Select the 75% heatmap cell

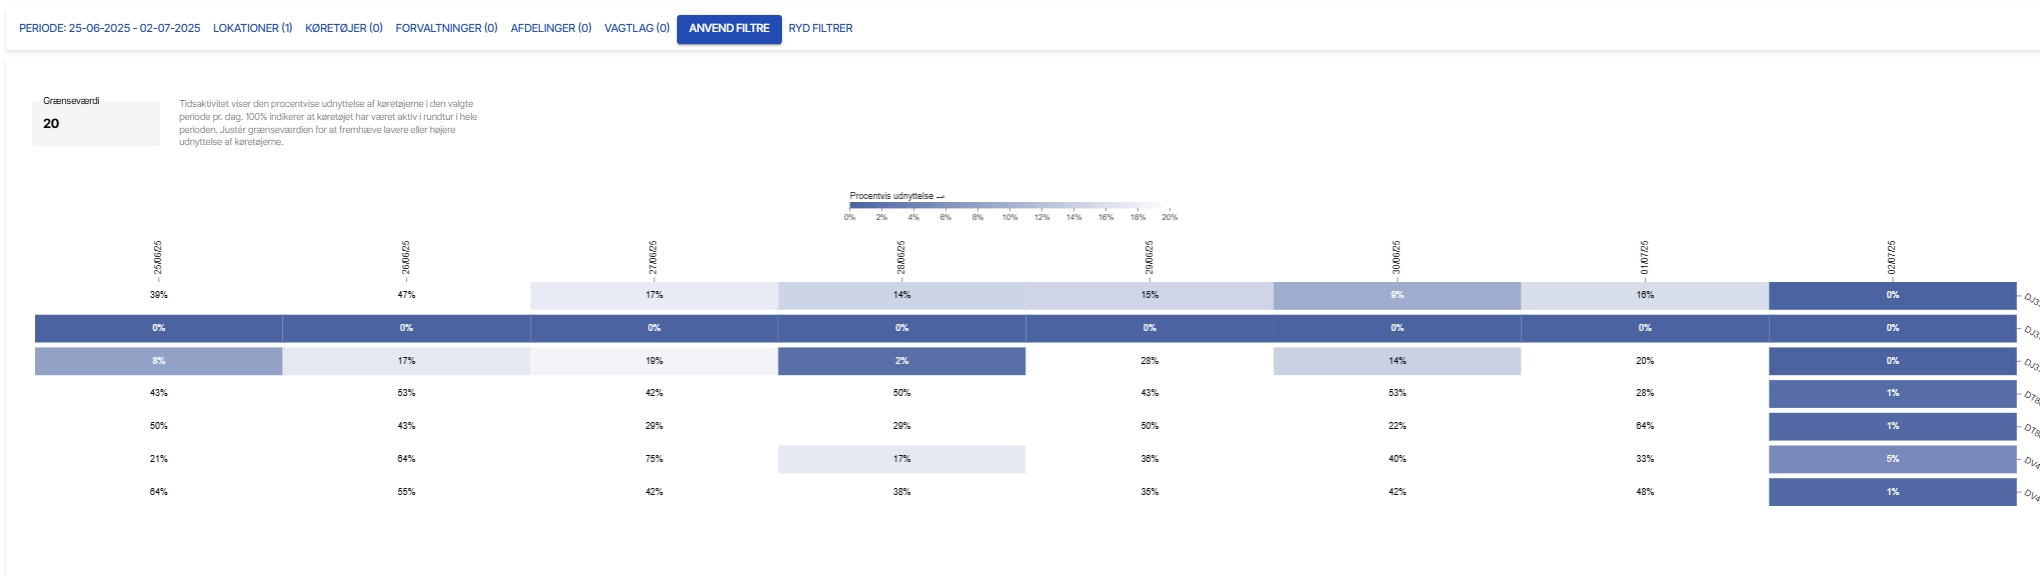654,459
